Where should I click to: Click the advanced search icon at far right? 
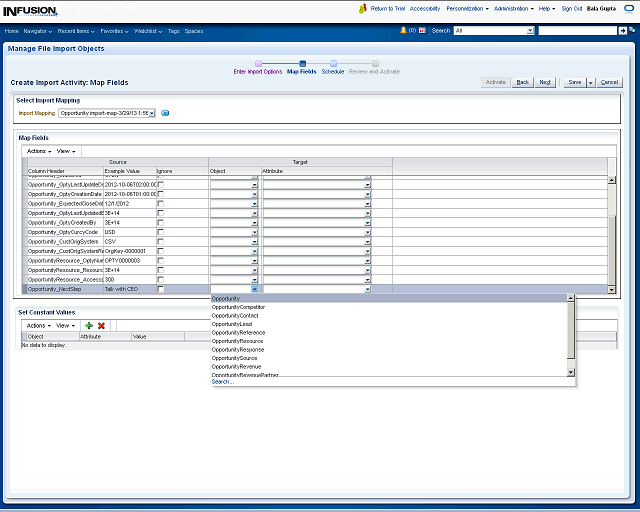pyautogui.click(x=632, y=31)
